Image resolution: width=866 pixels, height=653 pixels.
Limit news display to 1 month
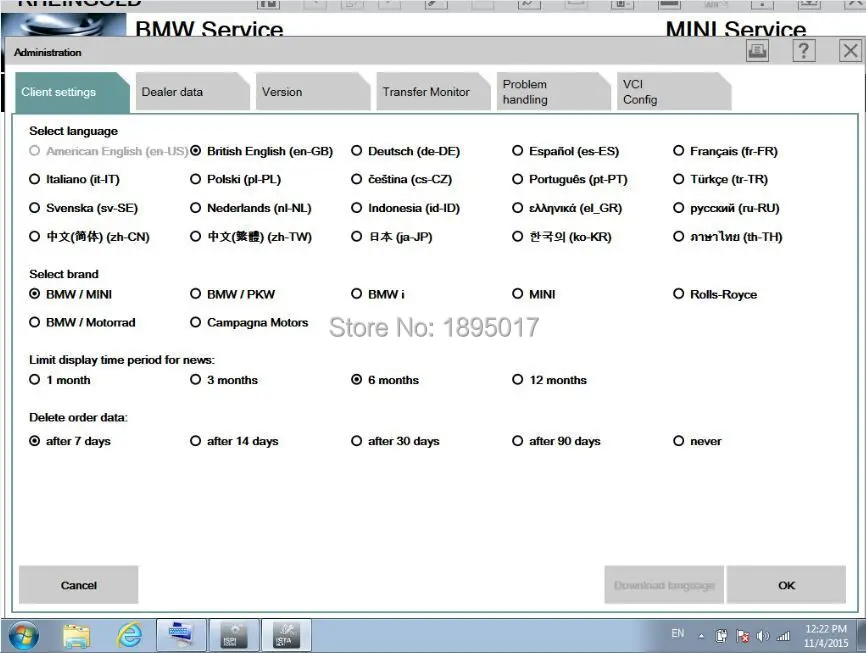click(60, 380)
